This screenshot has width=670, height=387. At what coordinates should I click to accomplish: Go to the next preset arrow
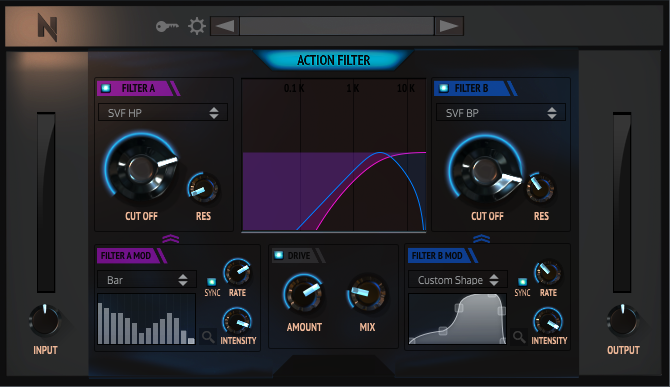449,26
